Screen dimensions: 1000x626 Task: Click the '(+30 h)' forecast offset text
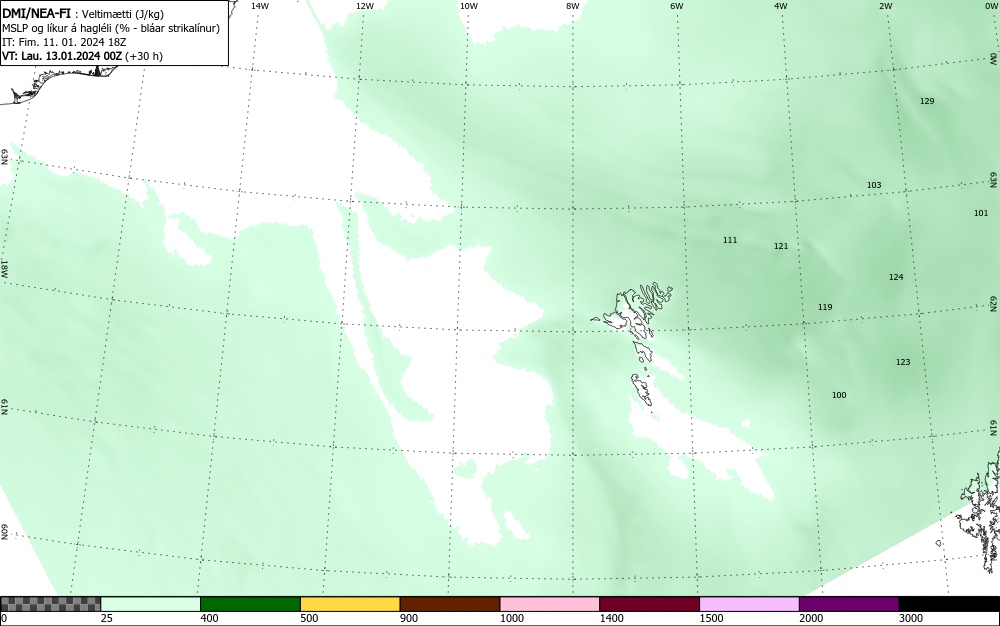tap(143, 56)
